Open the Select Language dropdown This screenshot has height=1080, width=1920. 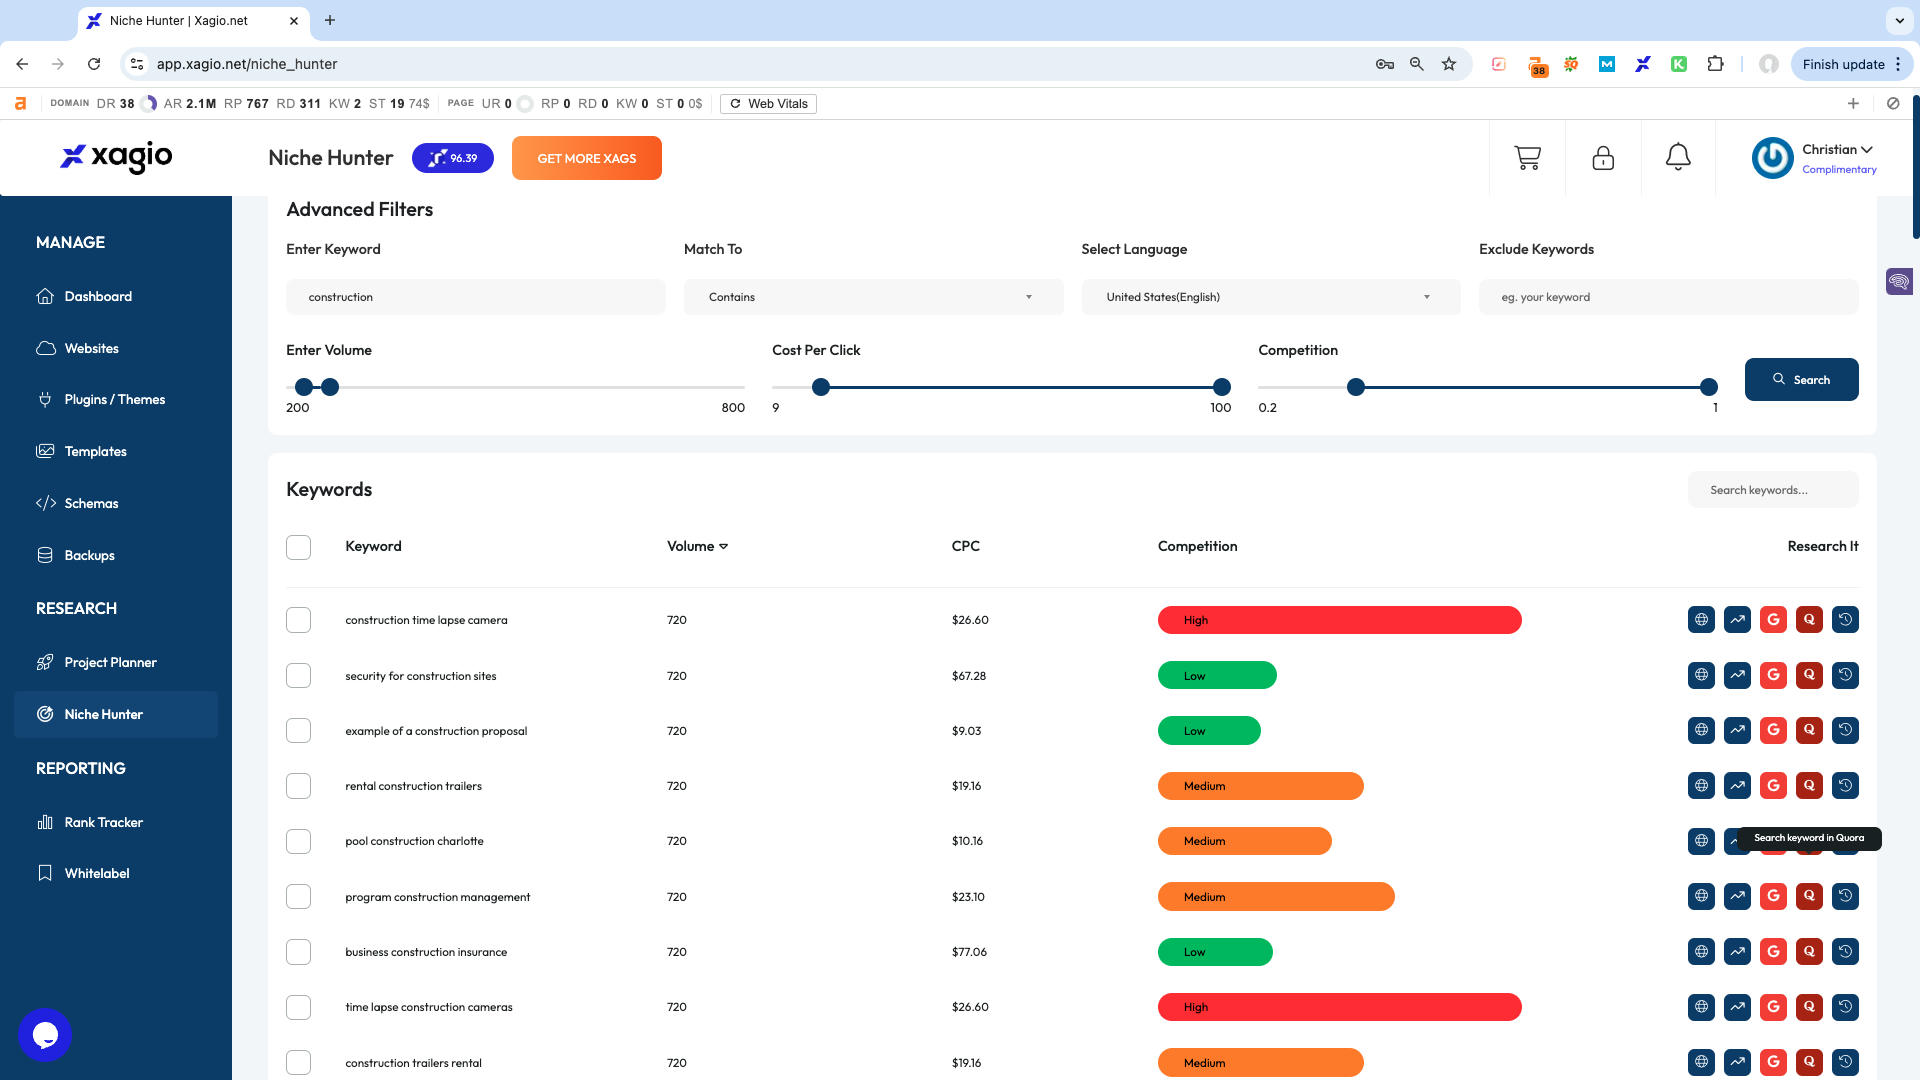pyautogui.click(x=1270, y=297)
